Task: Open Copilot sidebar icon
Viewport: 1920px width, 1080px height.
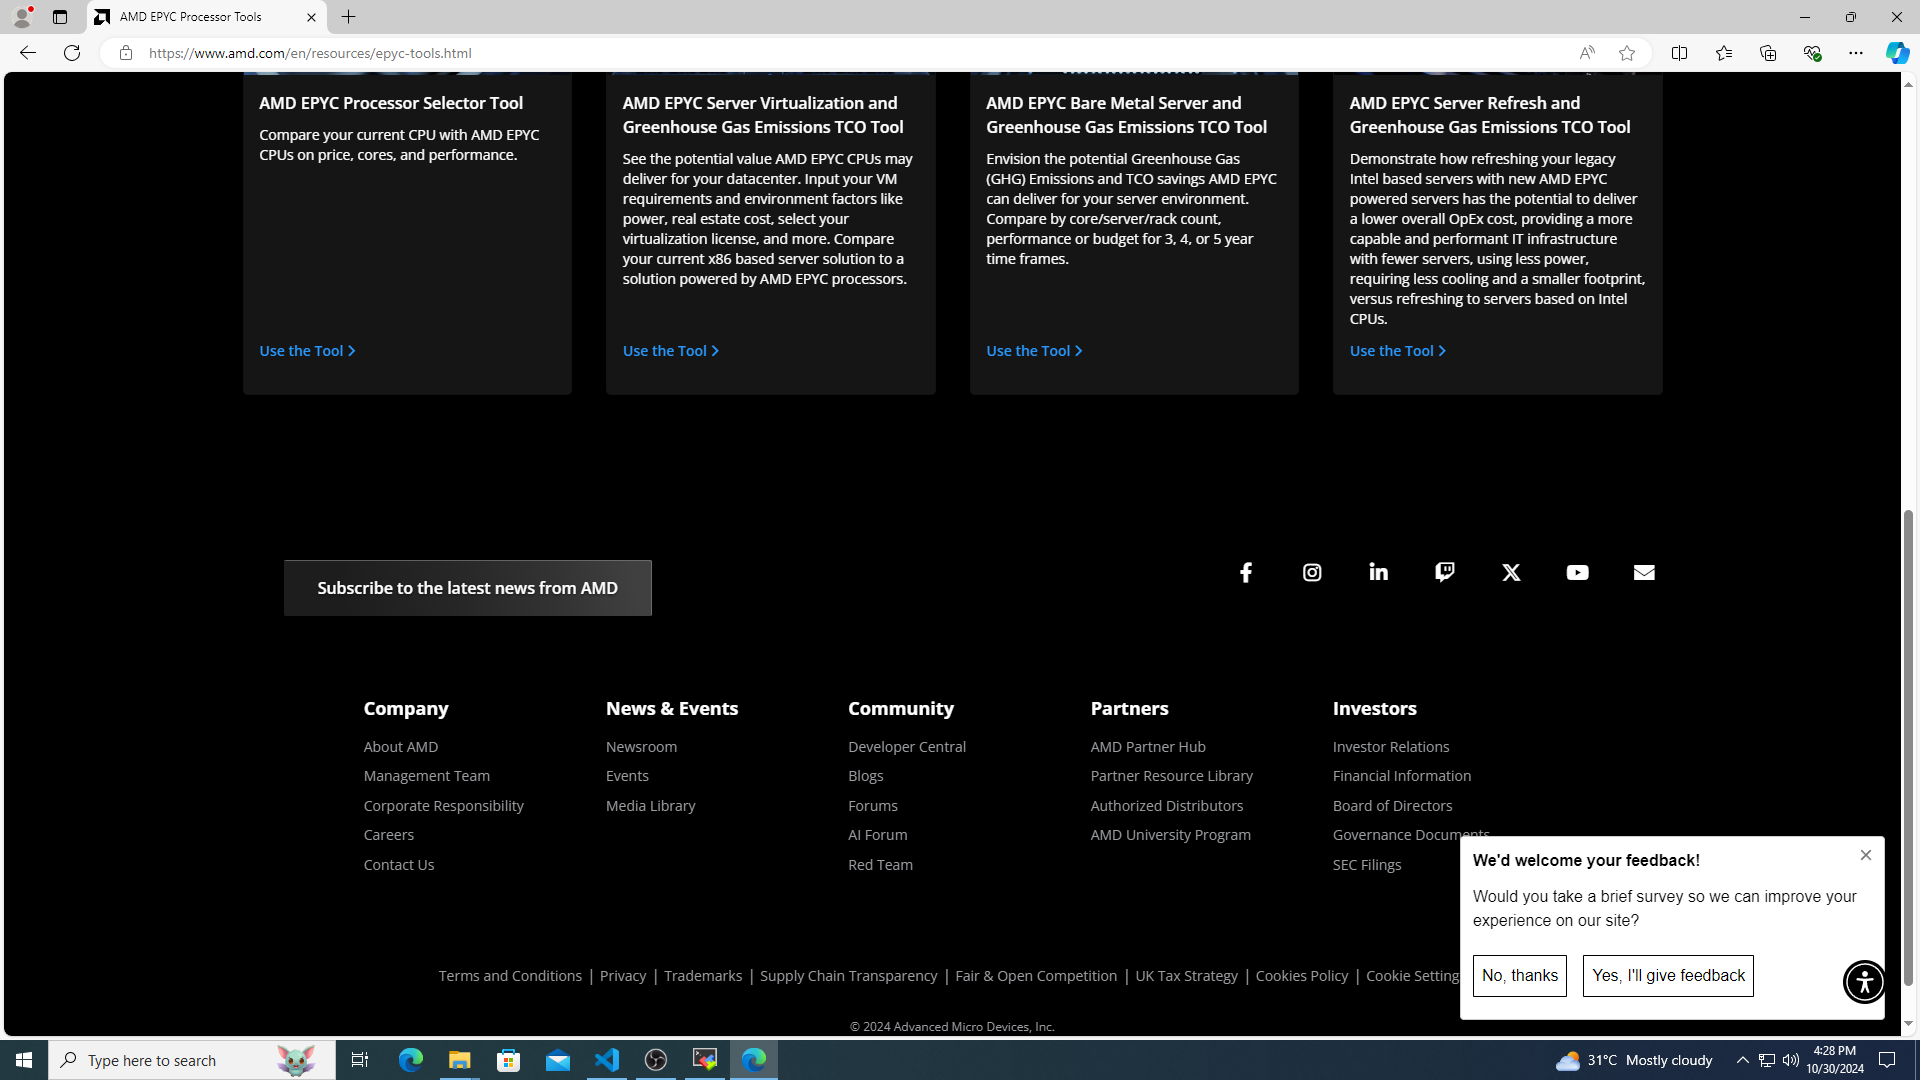Action: coord(1897,53)
